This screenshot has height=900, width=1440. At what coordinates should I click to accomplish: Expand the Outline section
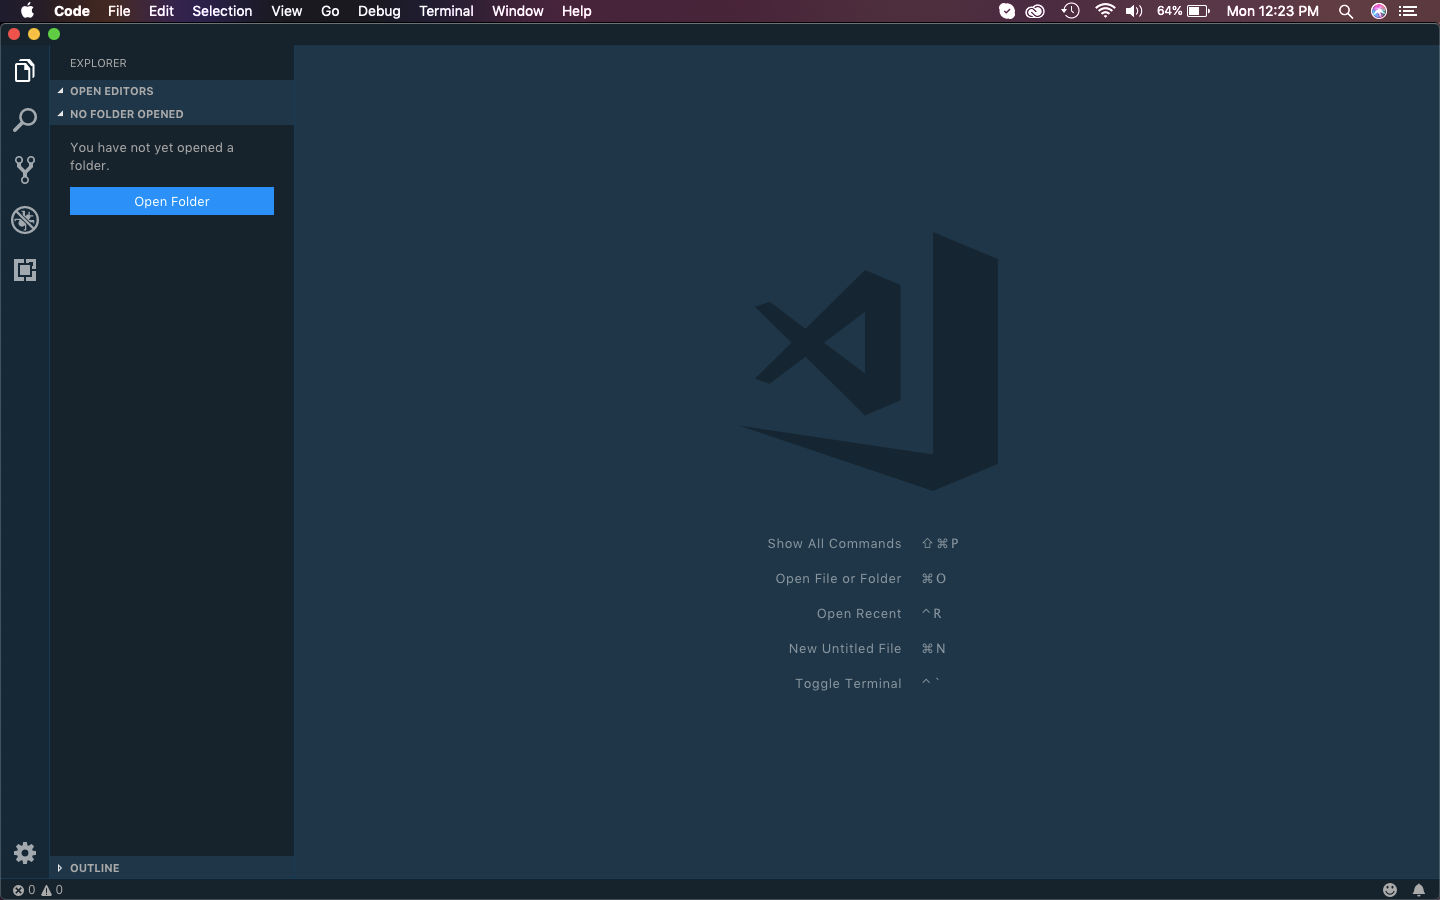coord(172,868)
